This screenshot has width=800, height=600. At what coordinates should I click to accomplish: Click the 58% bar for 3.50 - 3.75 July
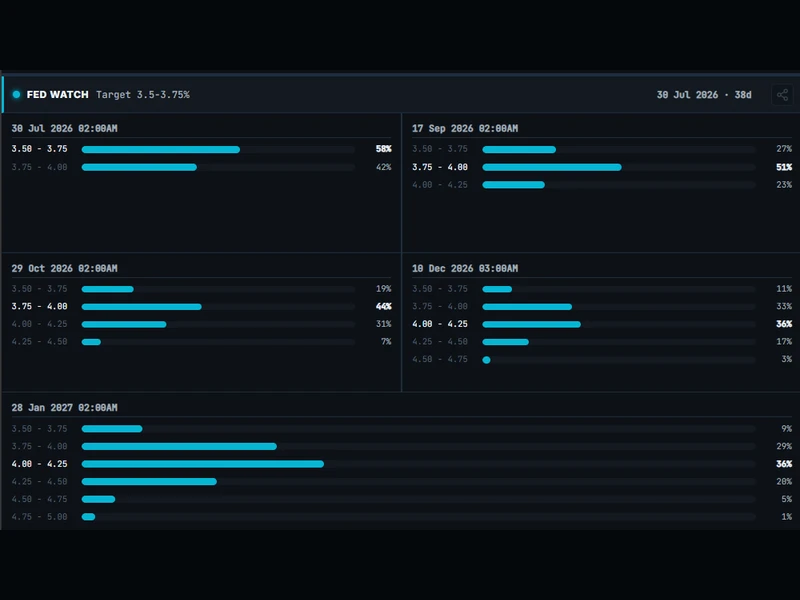coord(161,149)
